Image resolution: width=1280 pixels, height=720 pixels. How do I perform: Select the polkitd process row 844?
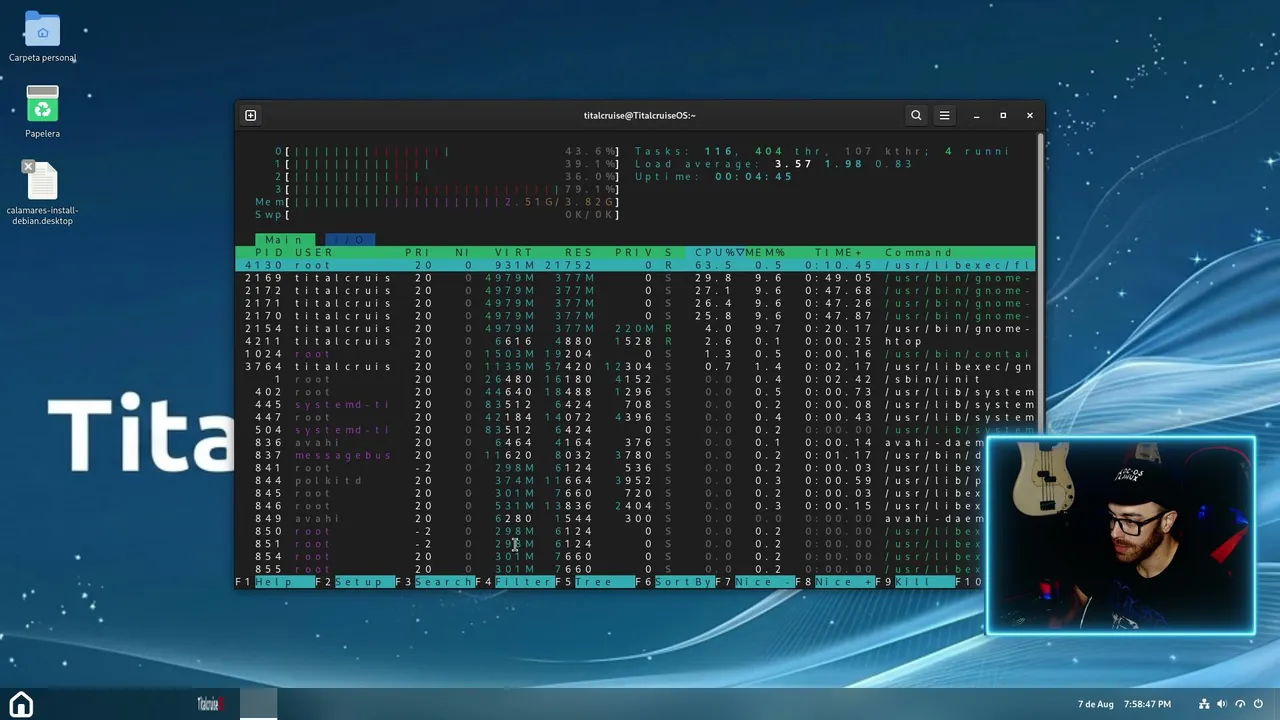pos(611,481)
